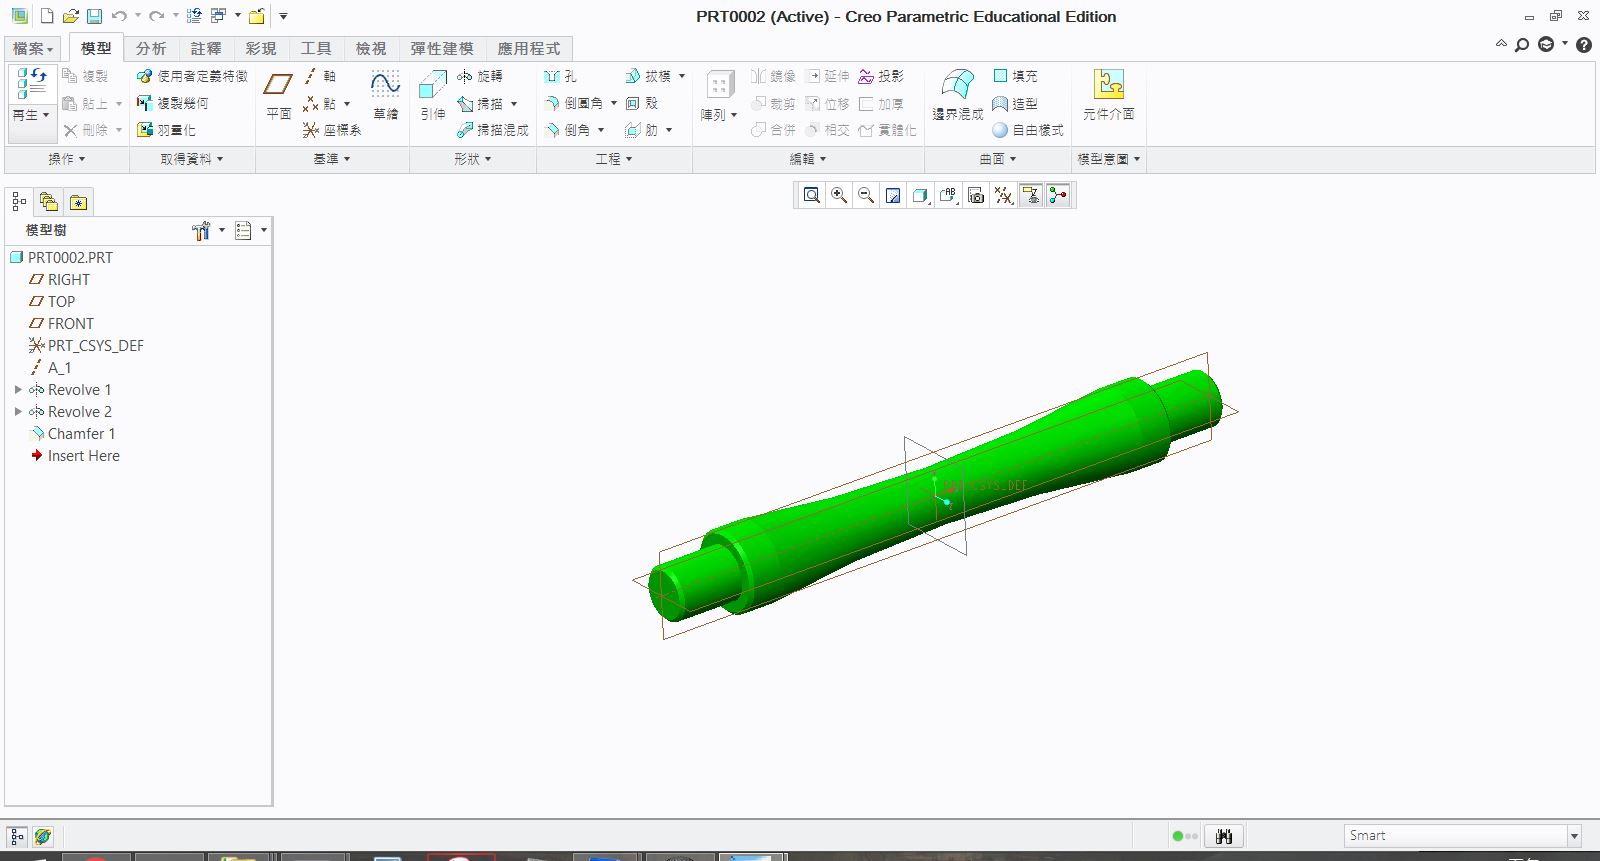Open the Surfaces (曲面) group dropdown
This screenshot has height=861, width=1600.
pyautogui.click(x=998, y=159)
